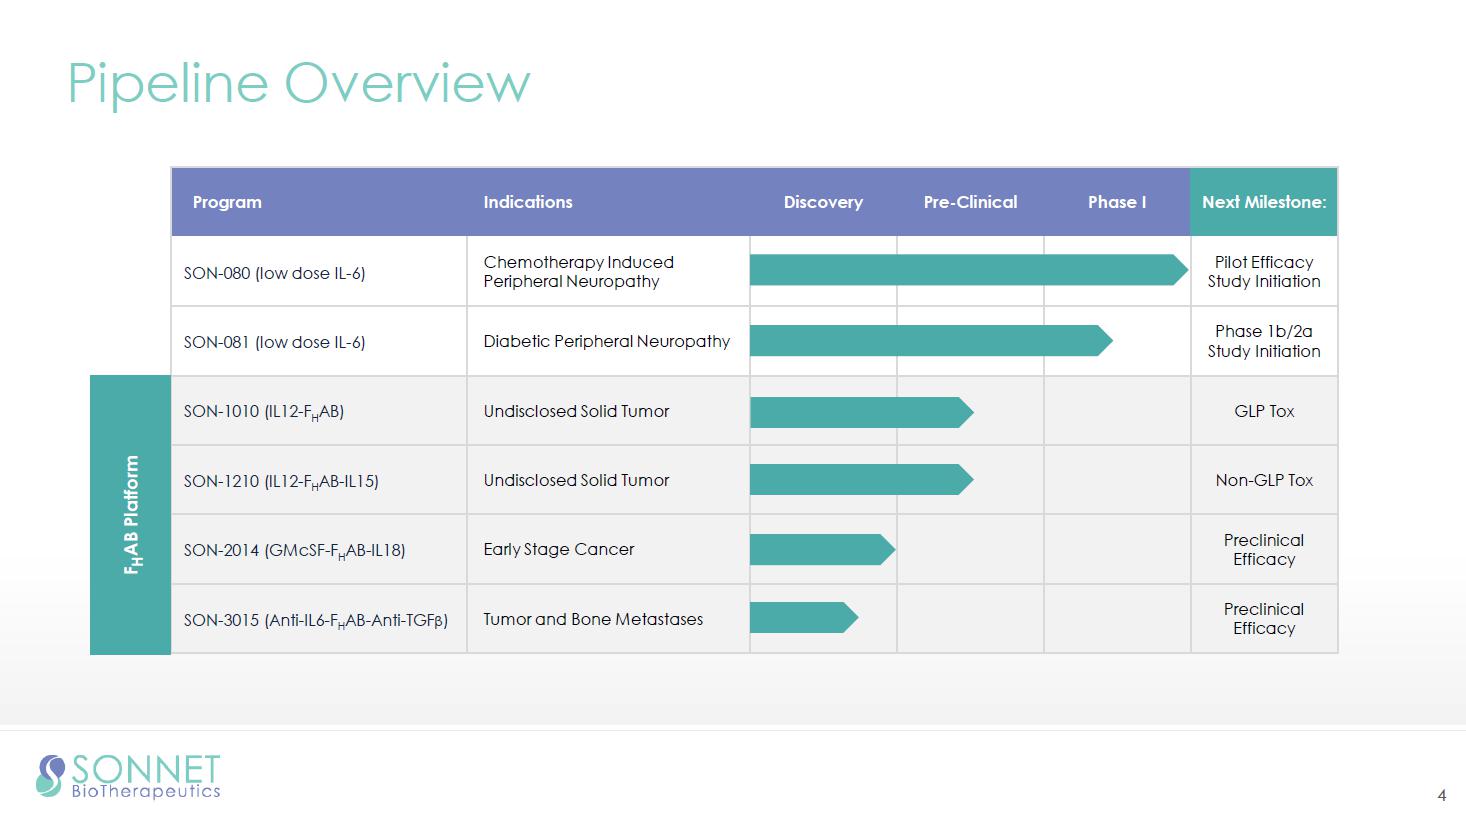Click the SON-1210 (IL12-FHAB-IL15) program cell
1466x824 pixels.
[x=281, y=481]
